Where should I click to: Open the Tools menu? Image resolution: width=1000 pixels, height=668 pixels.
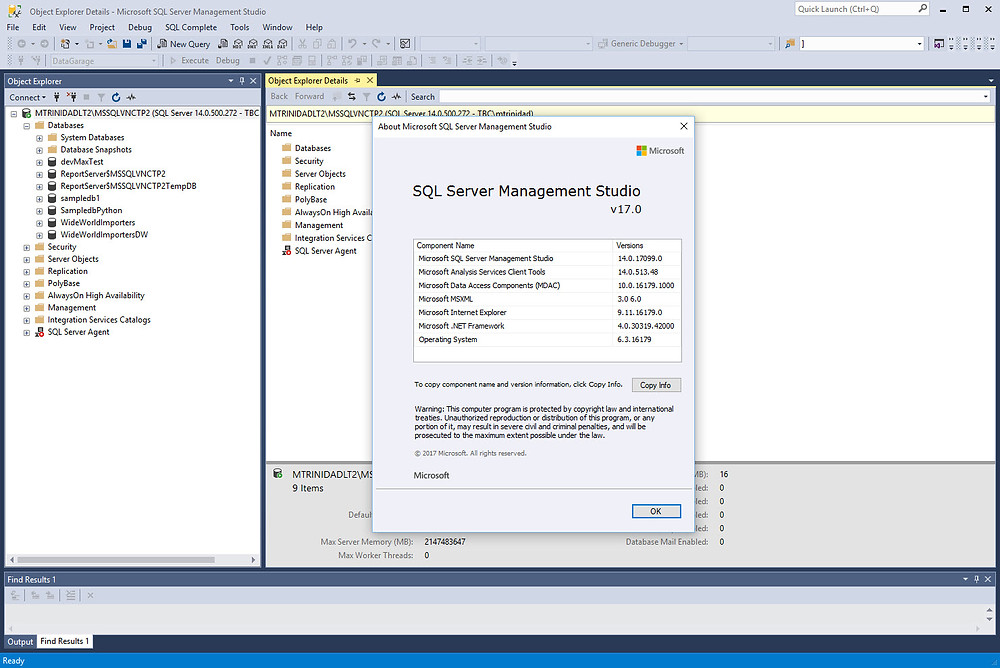(x=240, y=27)
